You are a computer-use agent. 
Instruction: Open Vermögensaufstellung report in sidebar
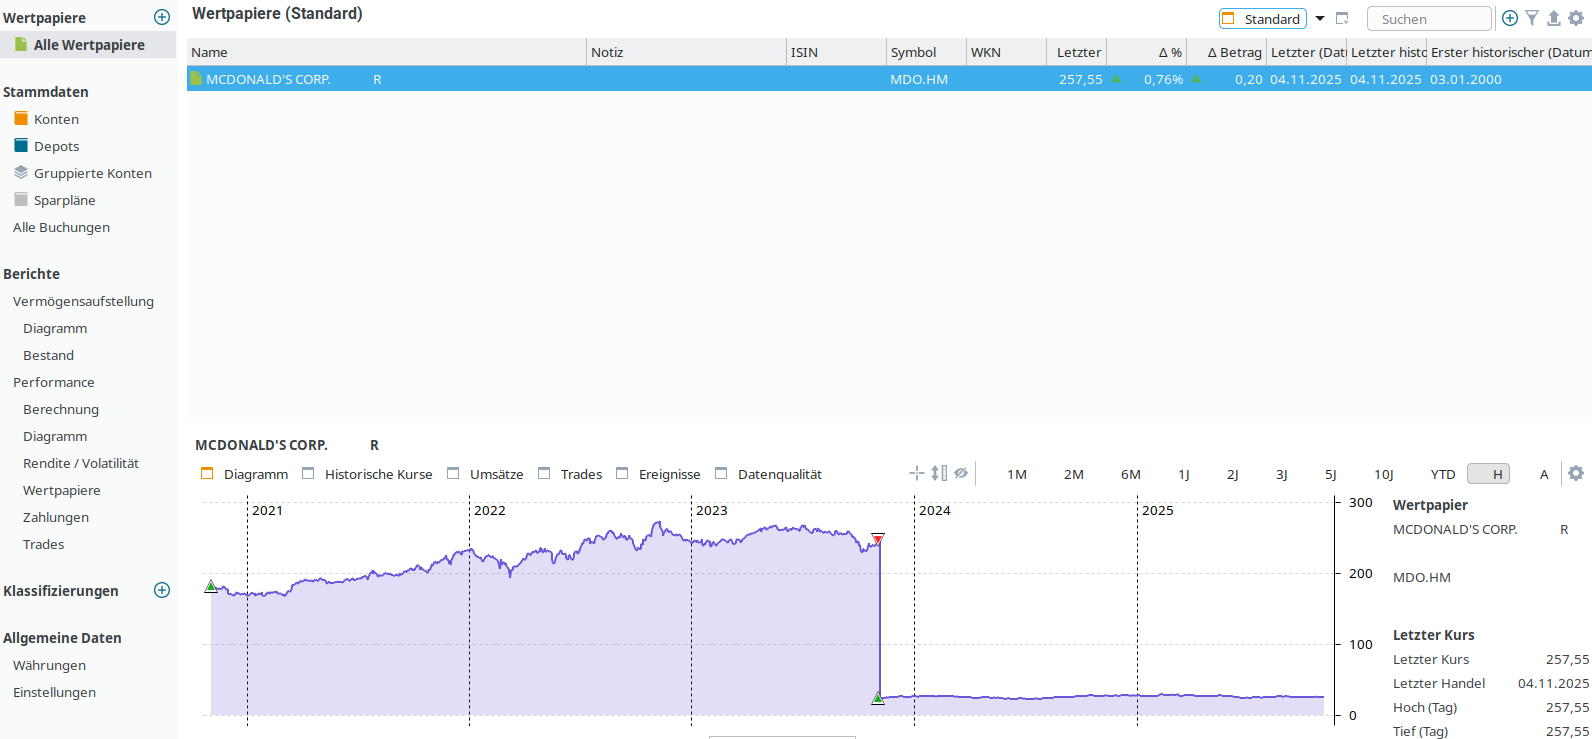coord(83,301)
